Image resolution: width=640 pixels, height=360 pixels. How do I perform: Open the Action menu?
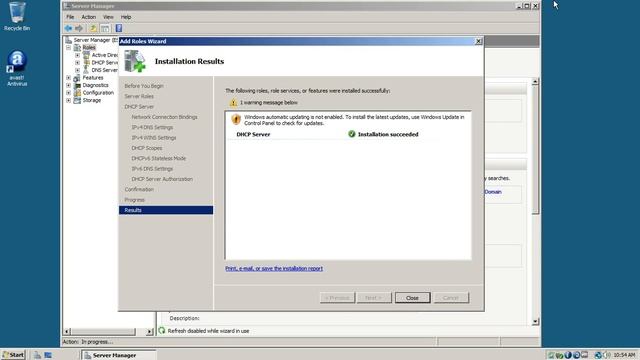click(x=89, y=17)
